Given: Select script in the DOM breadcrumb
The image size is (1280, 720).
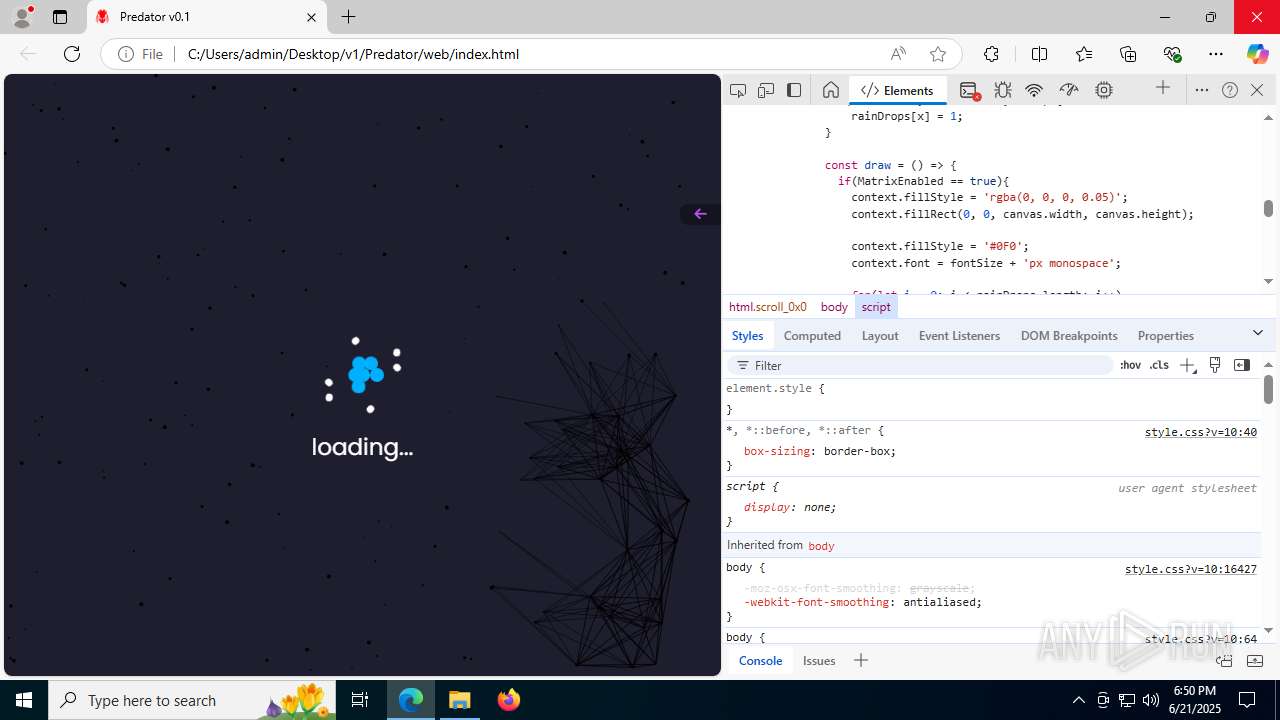Looking at the screenshot, I should 876,307.
